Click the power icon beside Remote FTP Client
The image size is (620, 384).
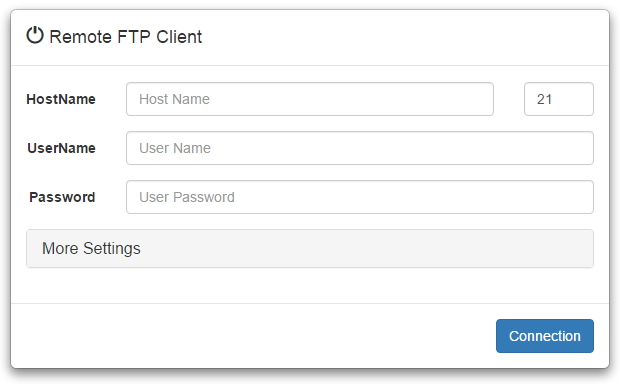(x=35, y=35)
